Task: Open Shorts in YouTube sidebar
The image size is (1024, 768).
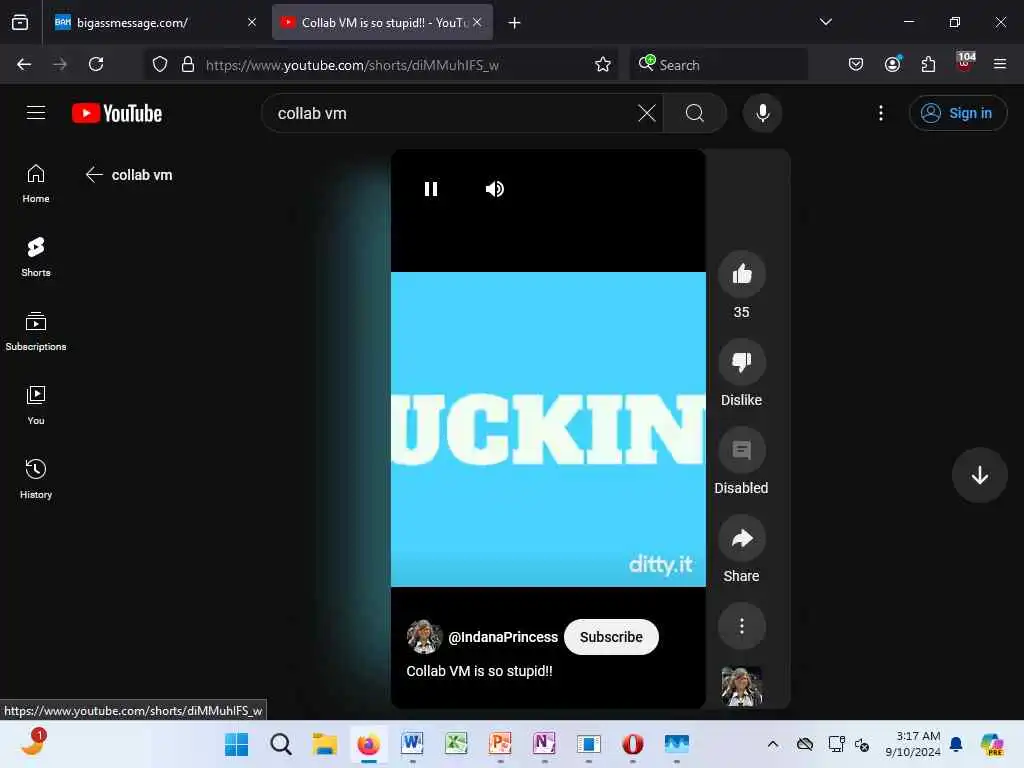Action: 36,257
